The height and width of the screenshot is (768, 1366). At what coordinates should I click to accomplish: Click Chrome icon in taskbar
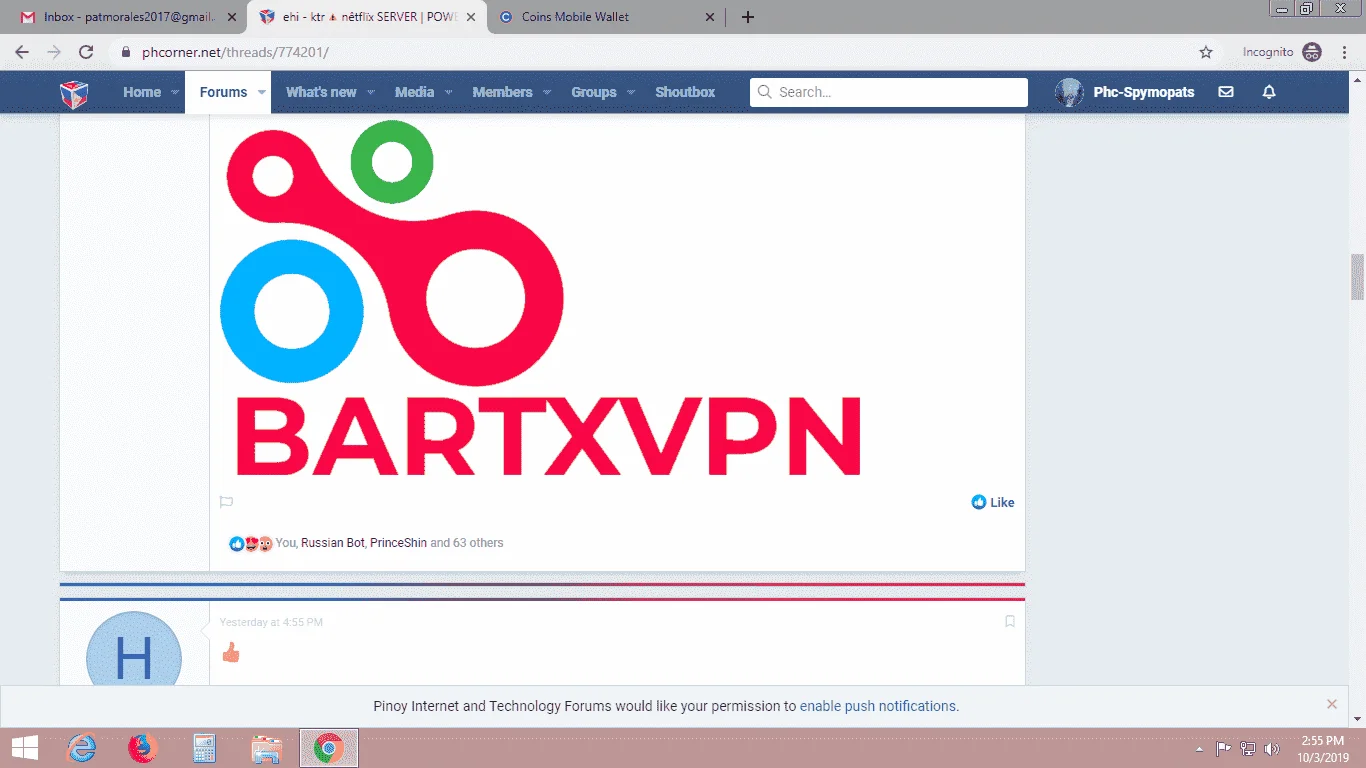pyautogui.click(x=329, y=748)
